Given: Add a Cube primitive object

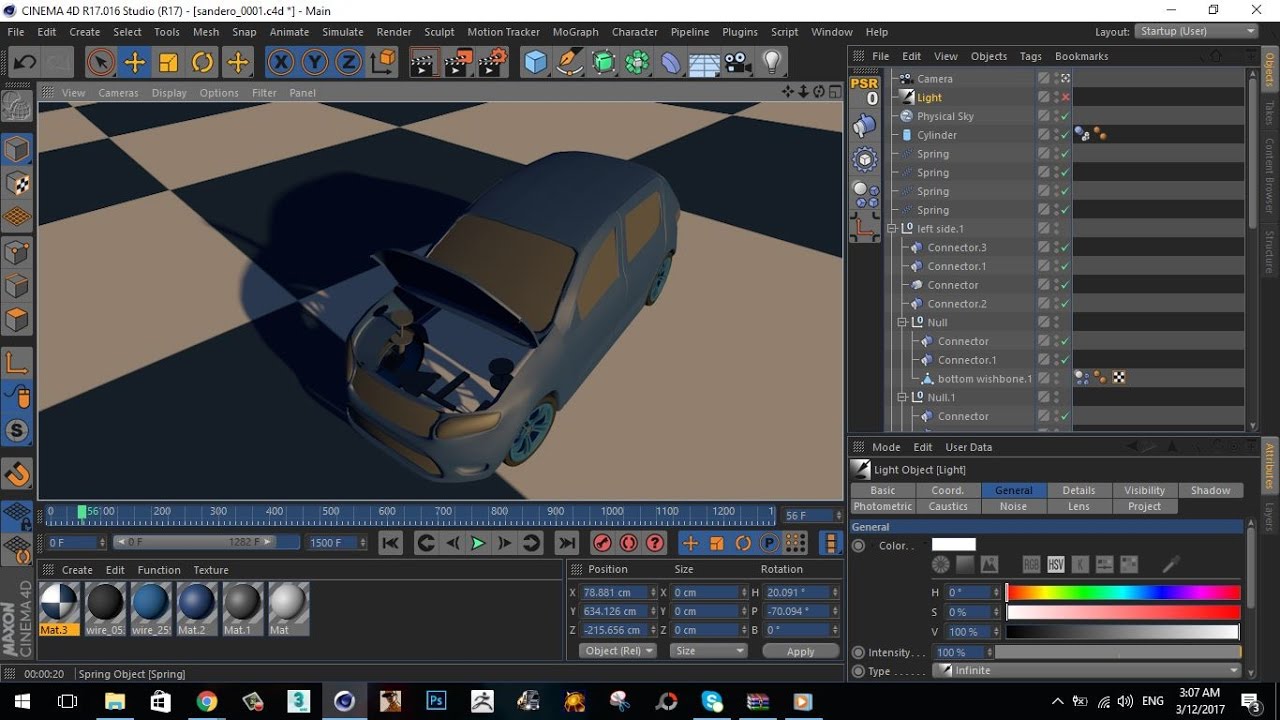Looking at the screenshot, I should (536, 63).
